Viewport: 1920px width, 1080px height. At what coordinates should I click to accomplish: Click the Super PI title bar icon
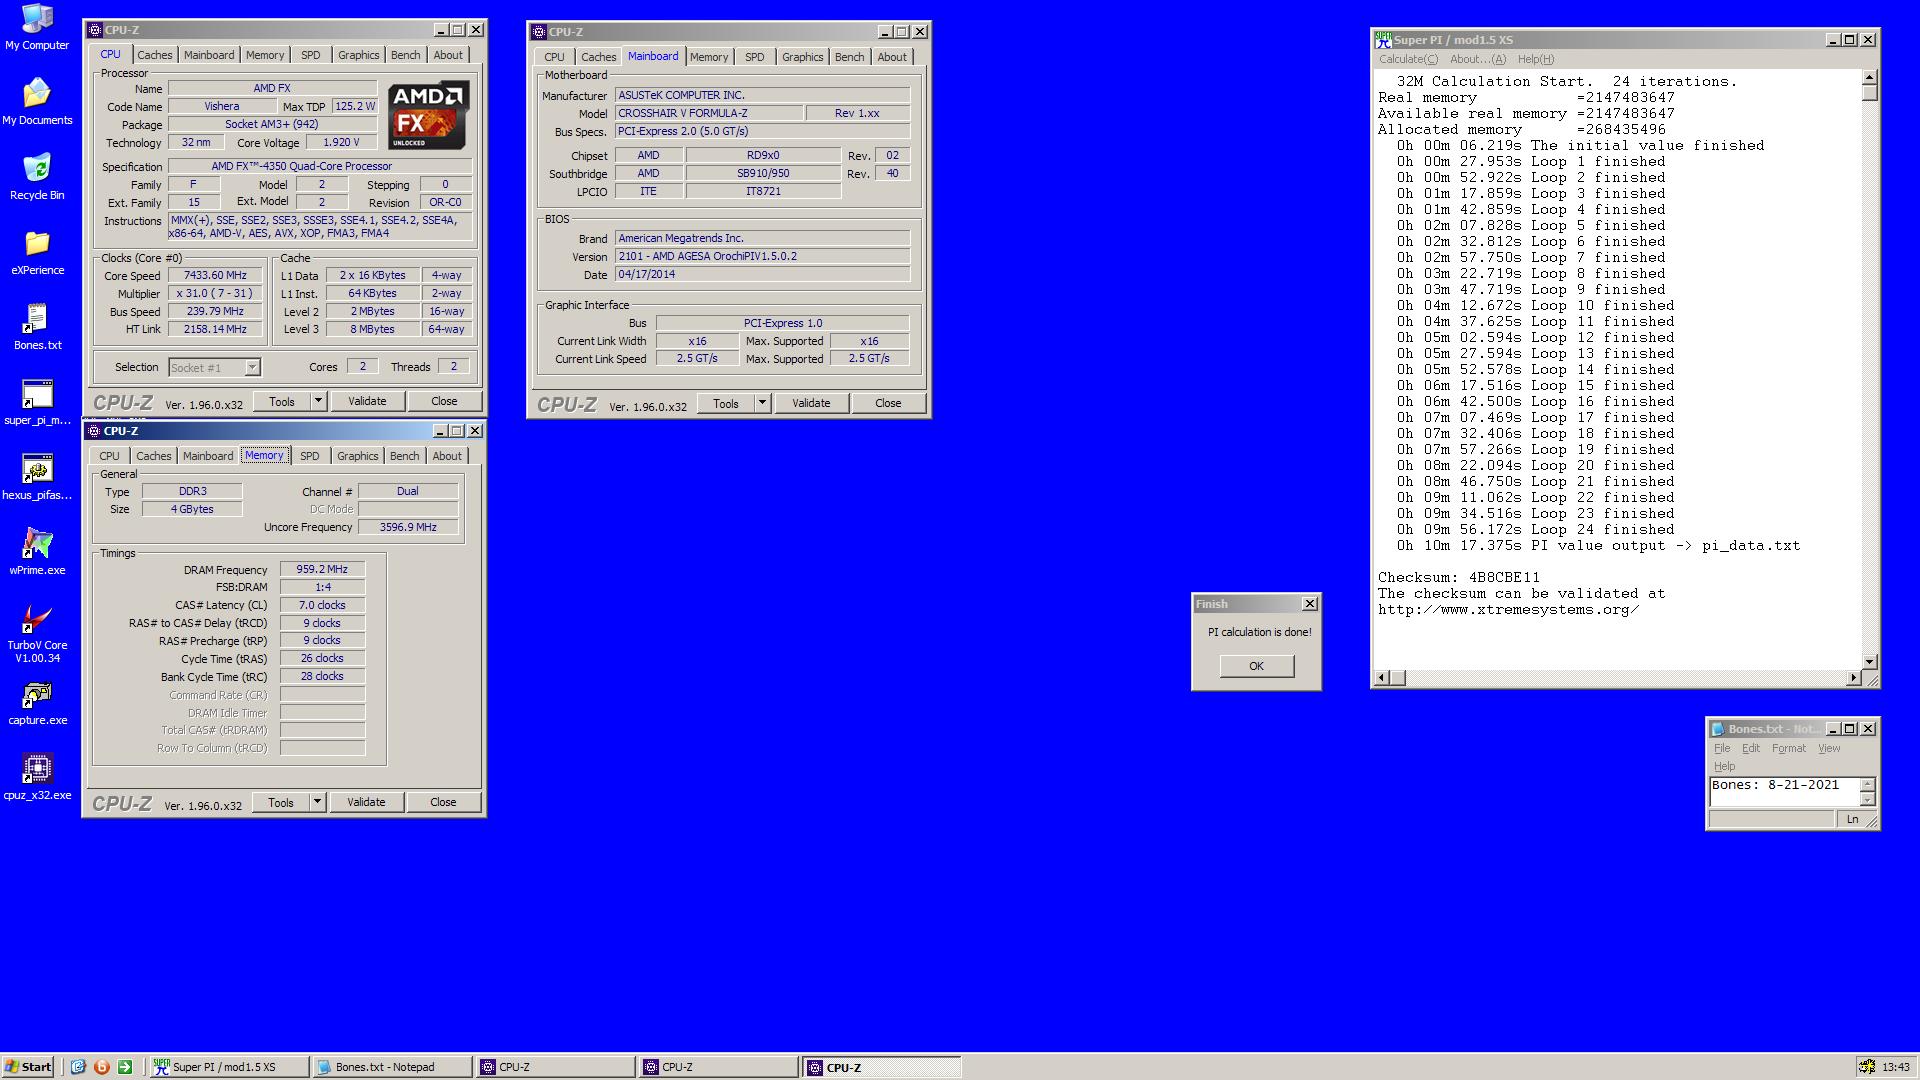[1383, 40]
